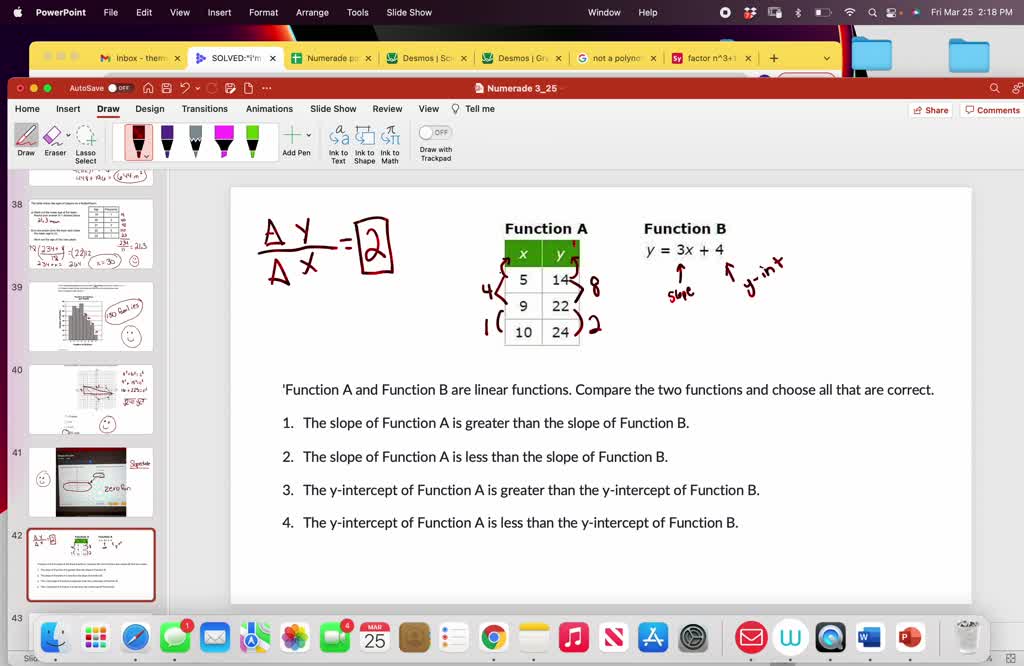Enable Draw with Trackpad toggle
Screen dimensions: 1024x666
[x=435, y=132]
